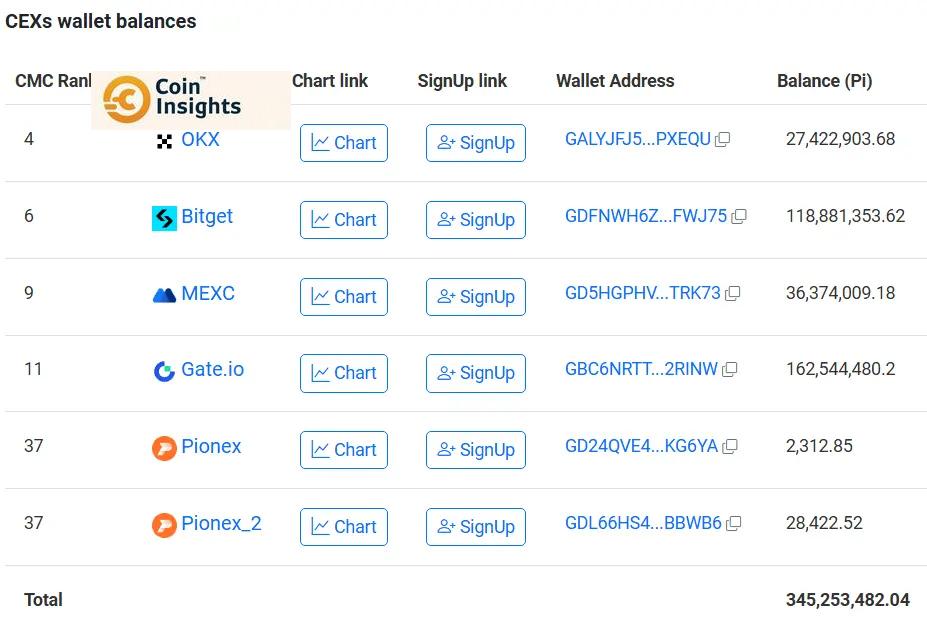
Task: Open Chart for OKX row
Action: 343,143
